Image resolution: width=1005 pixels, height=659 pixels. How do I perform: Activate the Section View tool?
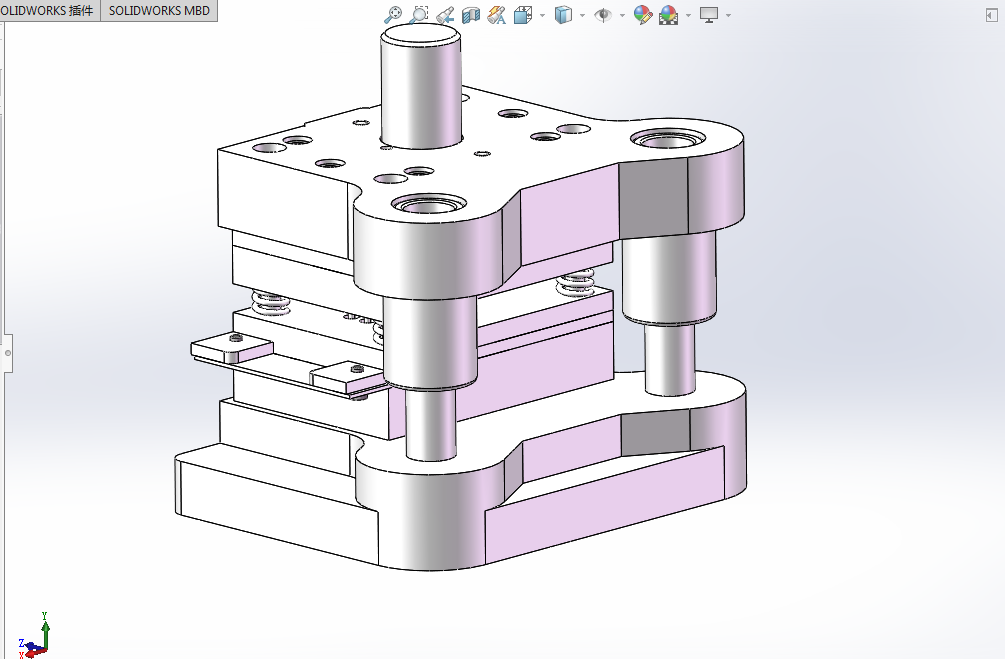471,15
